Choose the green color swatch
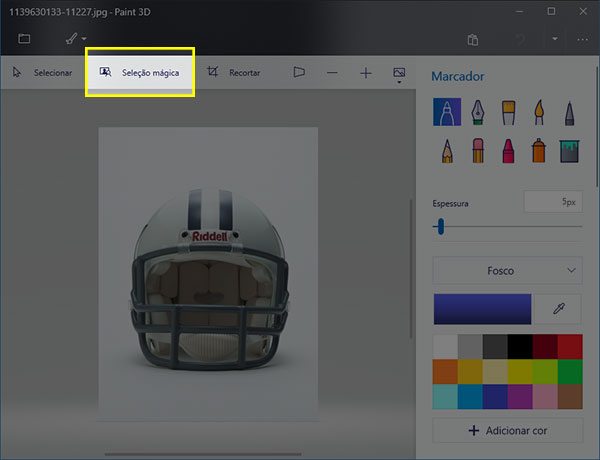Screen dimensions: 600x460 pyautogui.click(x=570, y=372)
